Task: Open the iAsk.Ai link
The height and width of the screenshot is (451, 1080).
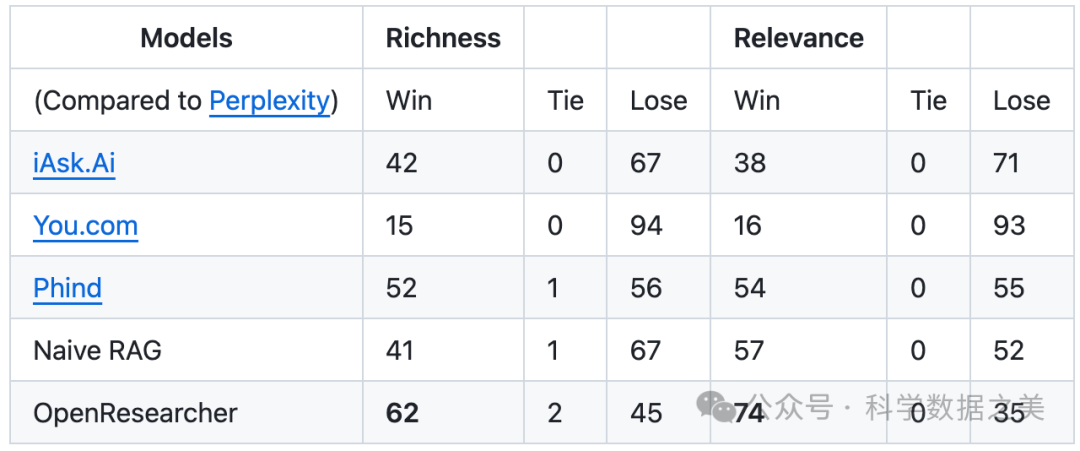Action: click(74, 163)
